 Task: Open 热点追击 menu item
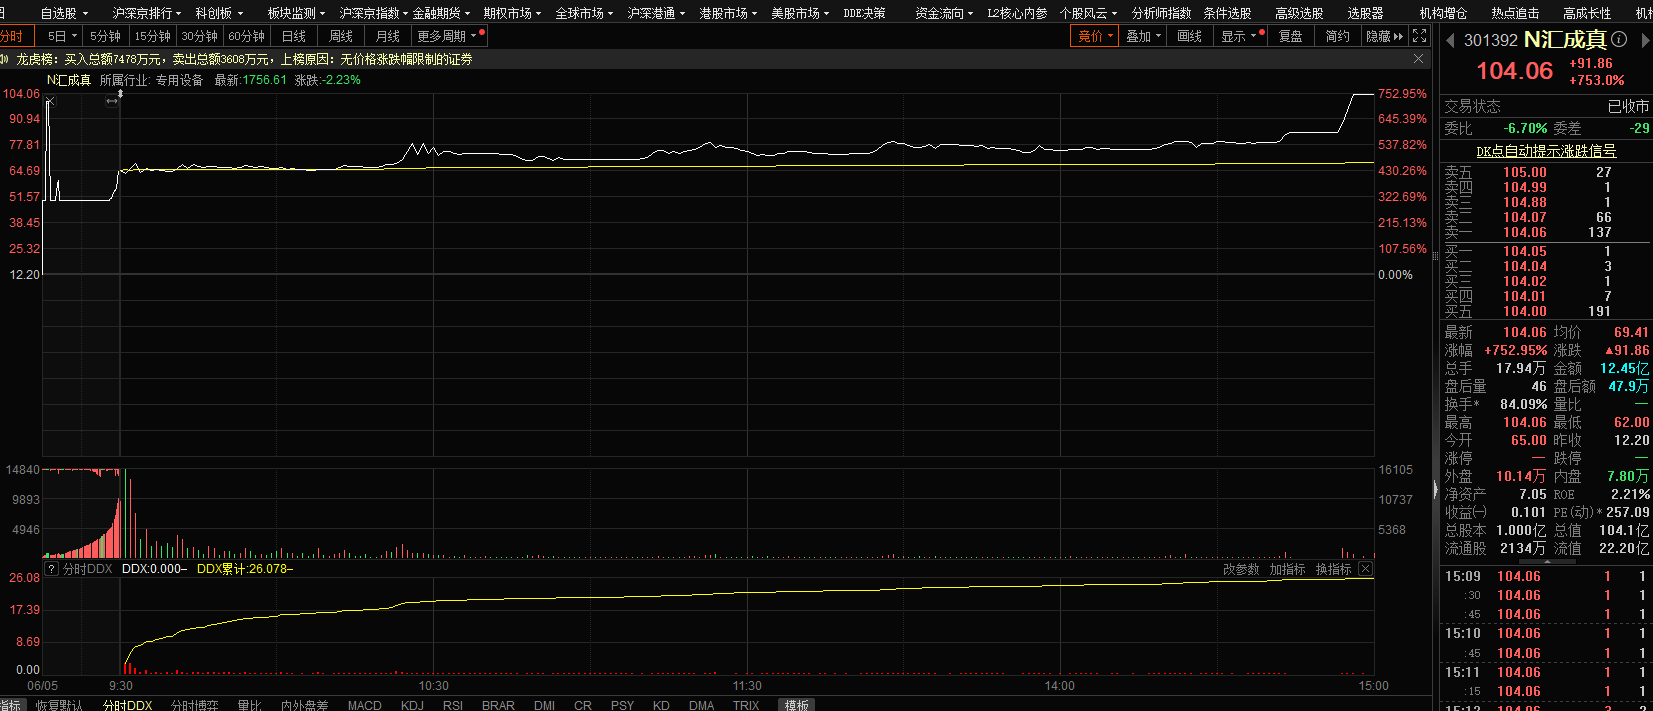coord(1515,13)
